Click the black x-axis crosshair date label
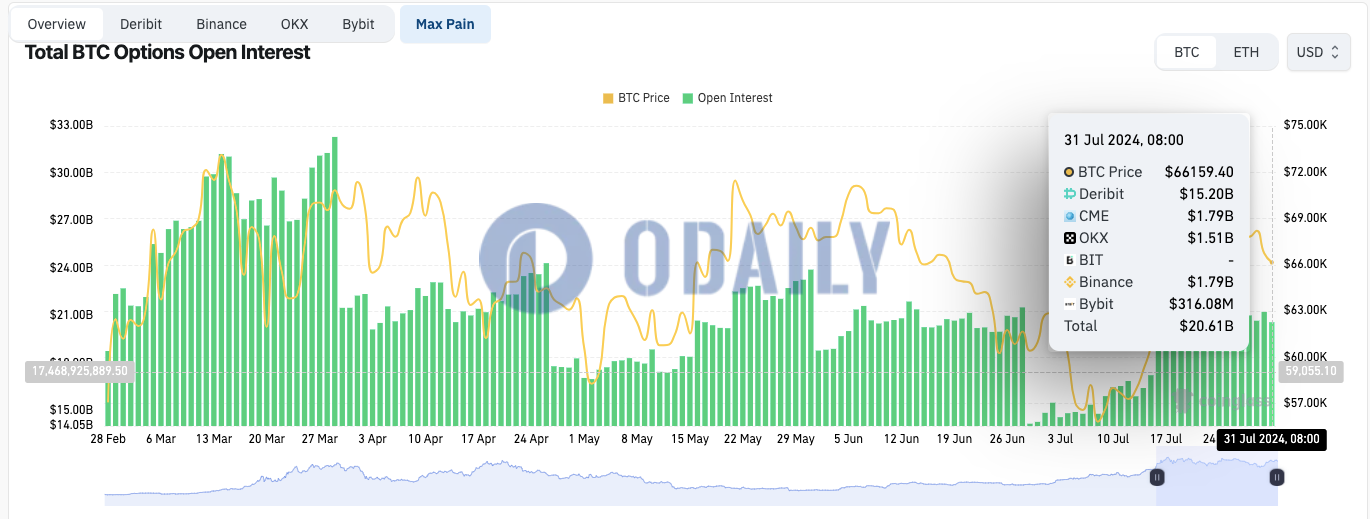 (1271, 439)
